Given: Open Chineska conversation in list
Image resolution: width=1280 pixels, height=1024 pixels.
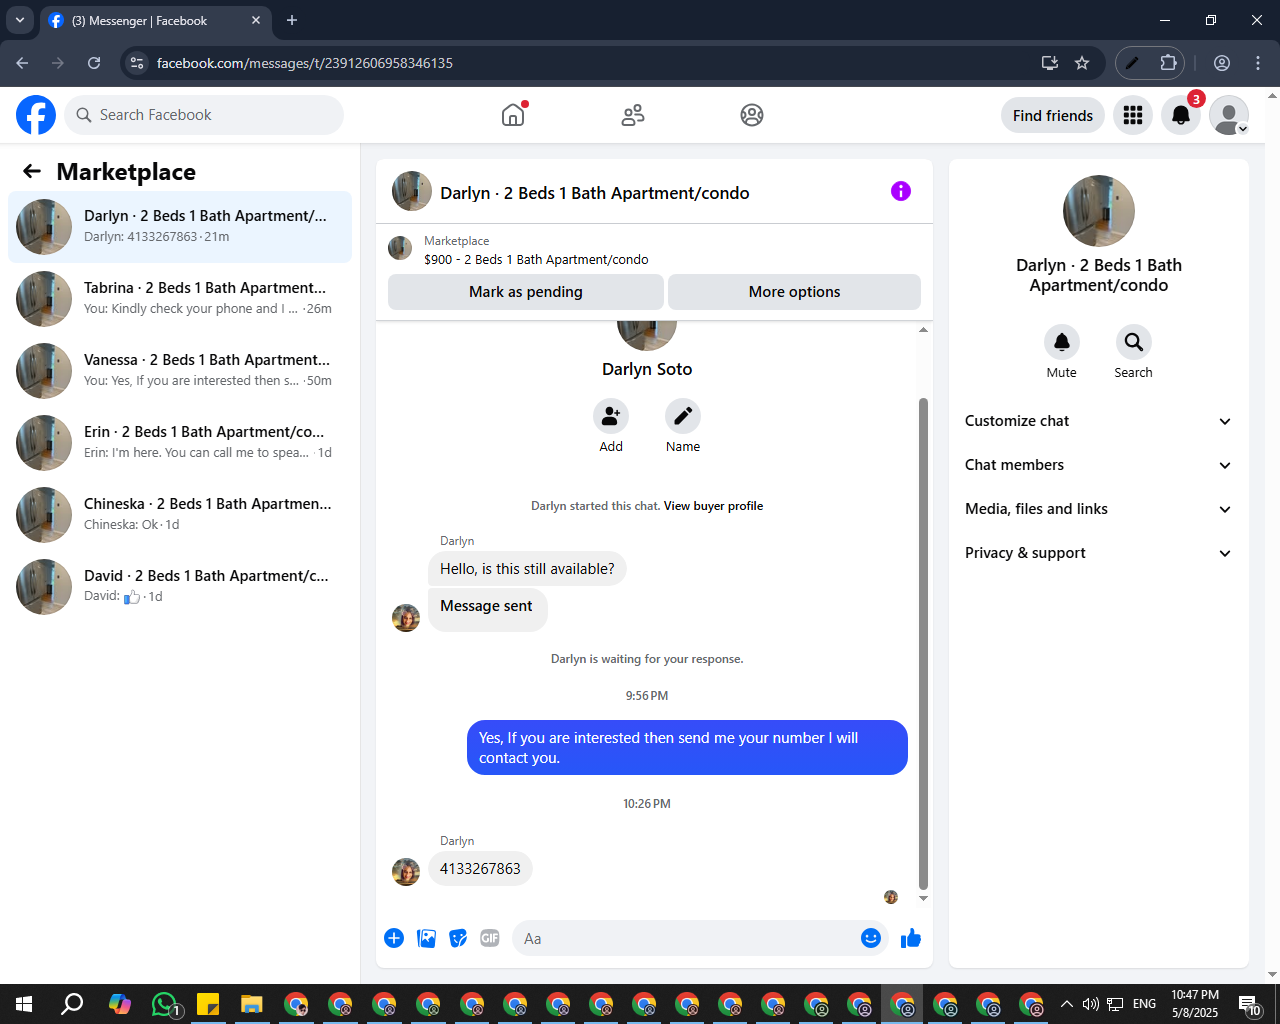Looking at the screenshot, I should tap(180, 515).
